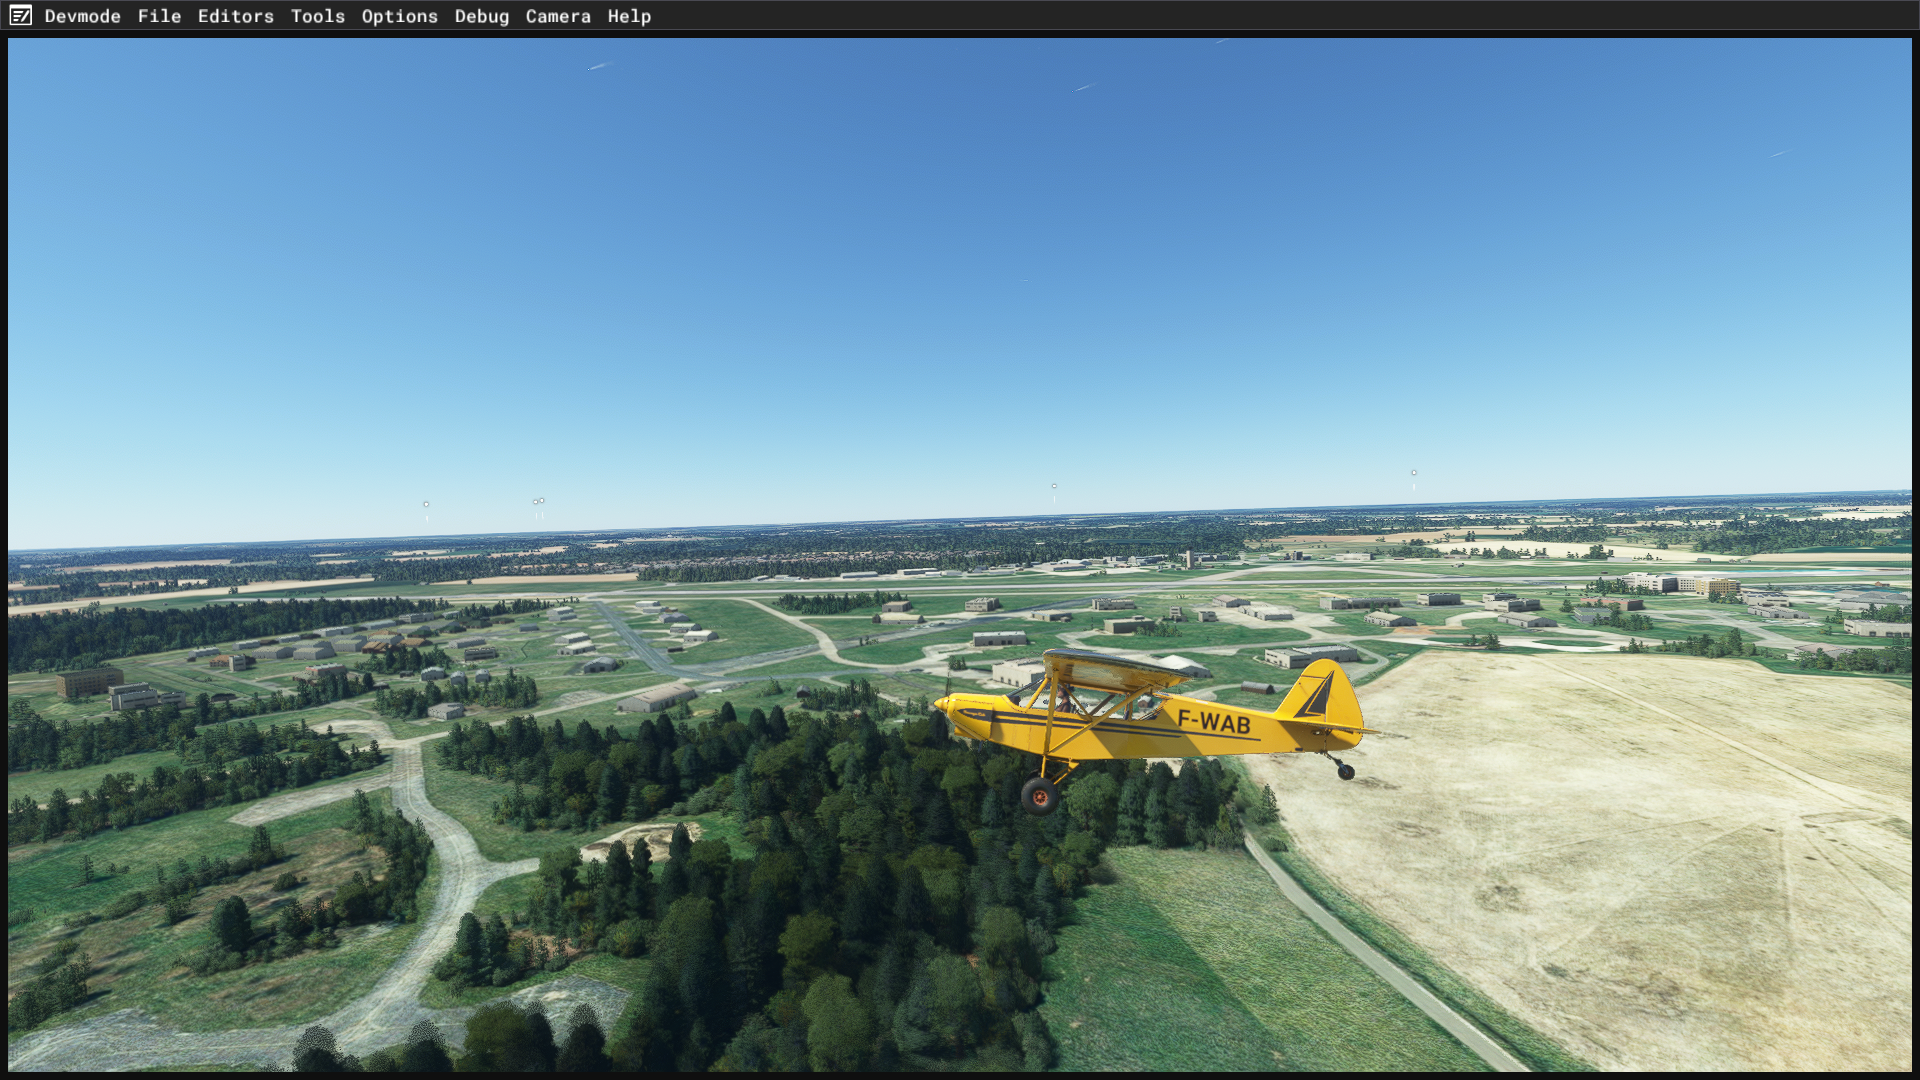Open the File menu

click(159, 16)
